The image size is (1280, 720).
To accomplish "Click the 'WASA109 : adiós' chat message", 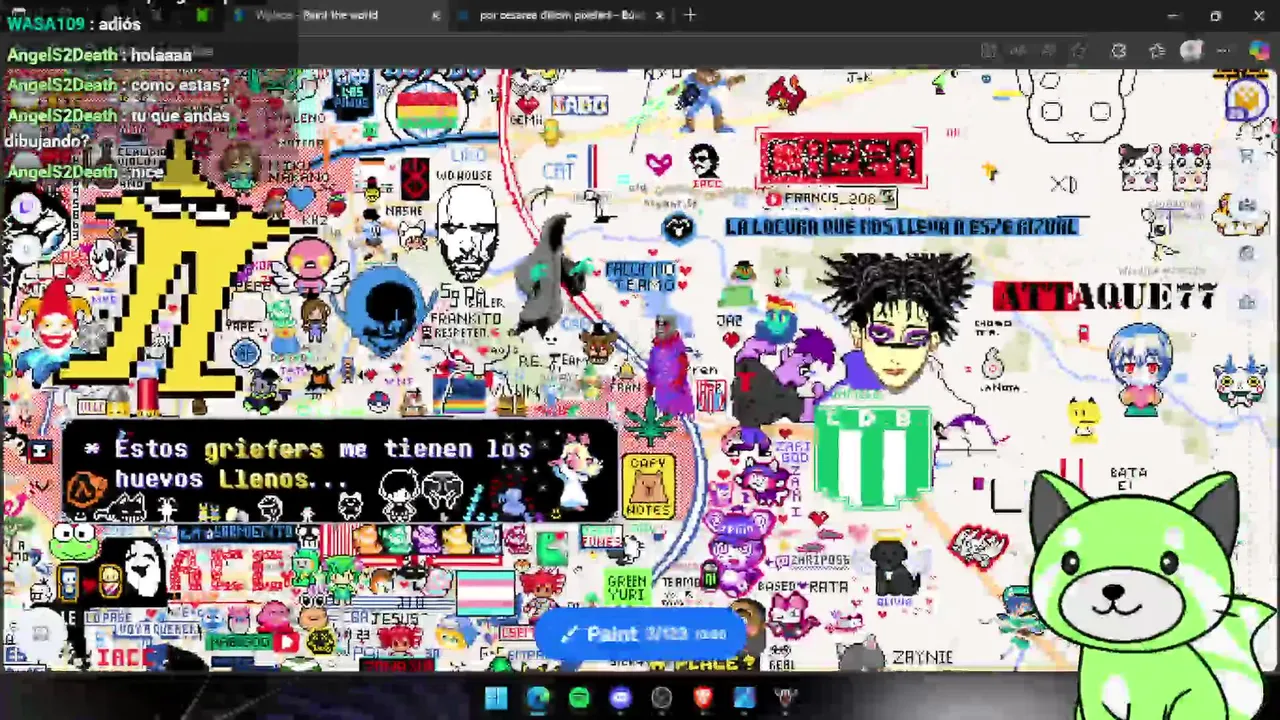I will pyautogui.click(x=74, y=23).
